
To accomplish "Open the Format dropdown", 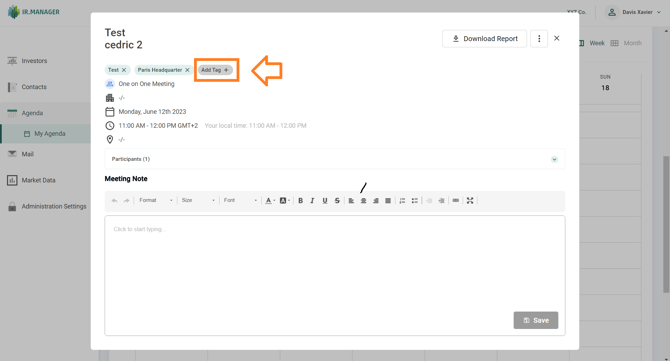I will 156,200.
